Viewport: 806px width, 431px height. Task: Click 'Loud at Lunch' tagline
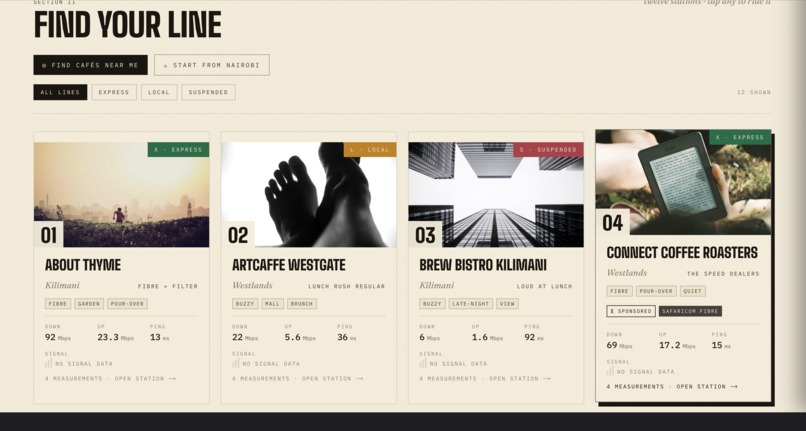tap(544, 286)
